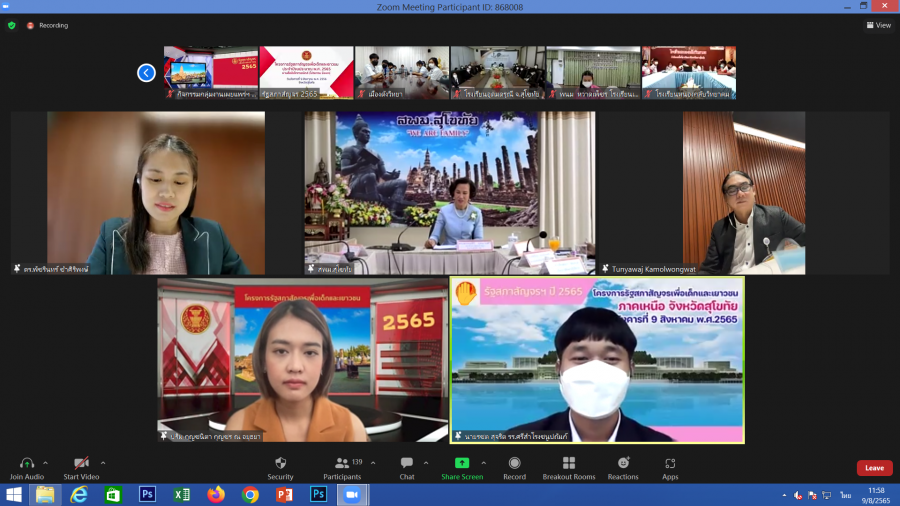Open Firefox from the Windows taskbar
The width and height of the screenshot is (900, 506).
click(216, 495)
